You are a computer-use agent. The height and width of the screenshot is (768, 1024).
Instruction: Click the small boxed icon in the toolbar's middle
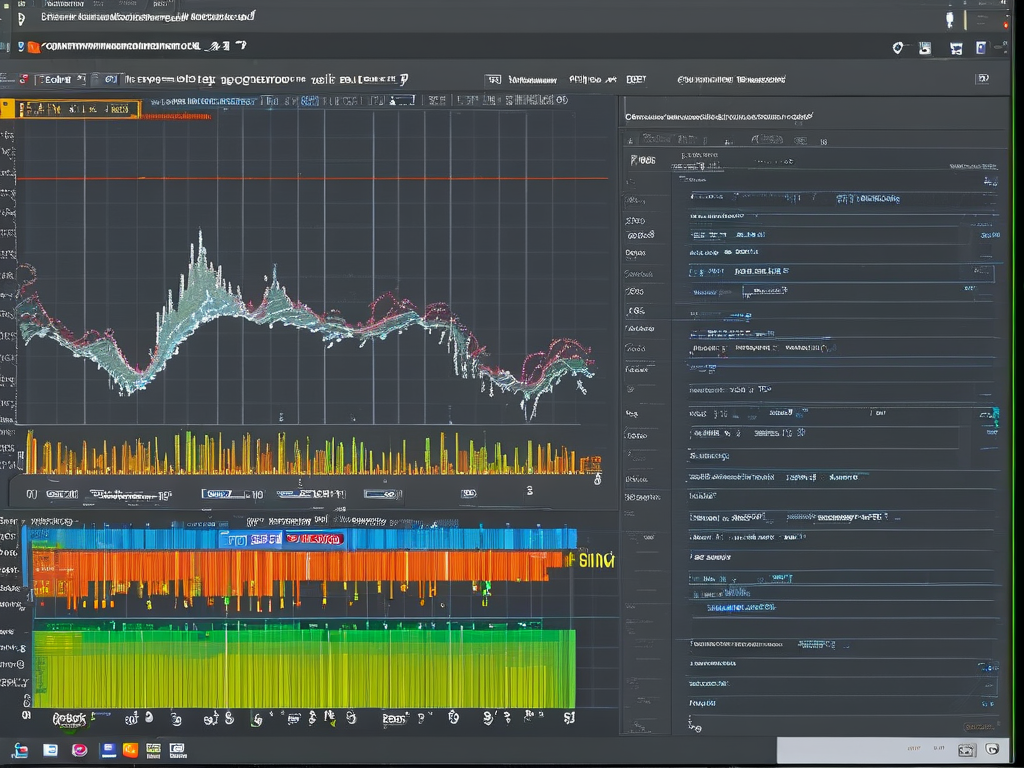click(493, 80)
